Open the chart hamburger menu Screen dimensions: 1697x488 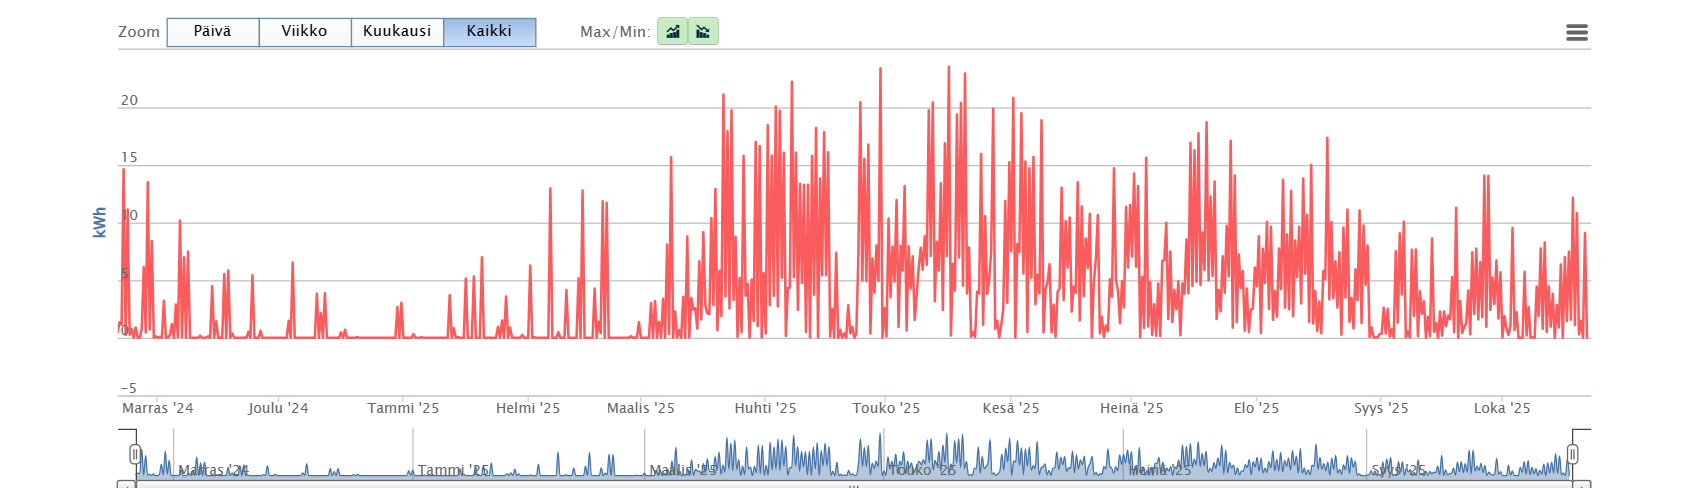[1577, 33]
